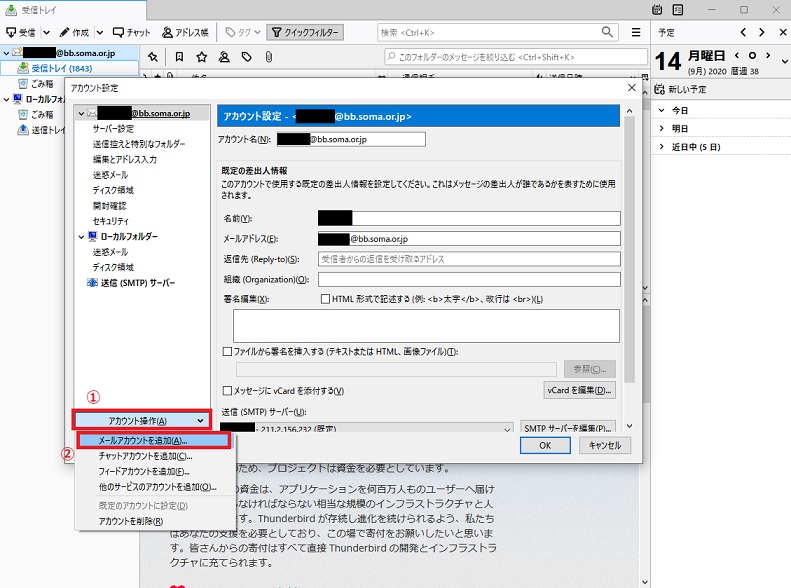Select Outgoing Server (送信 SMTP サーバー) item
791x588 pixels.
tap(131, 283)
